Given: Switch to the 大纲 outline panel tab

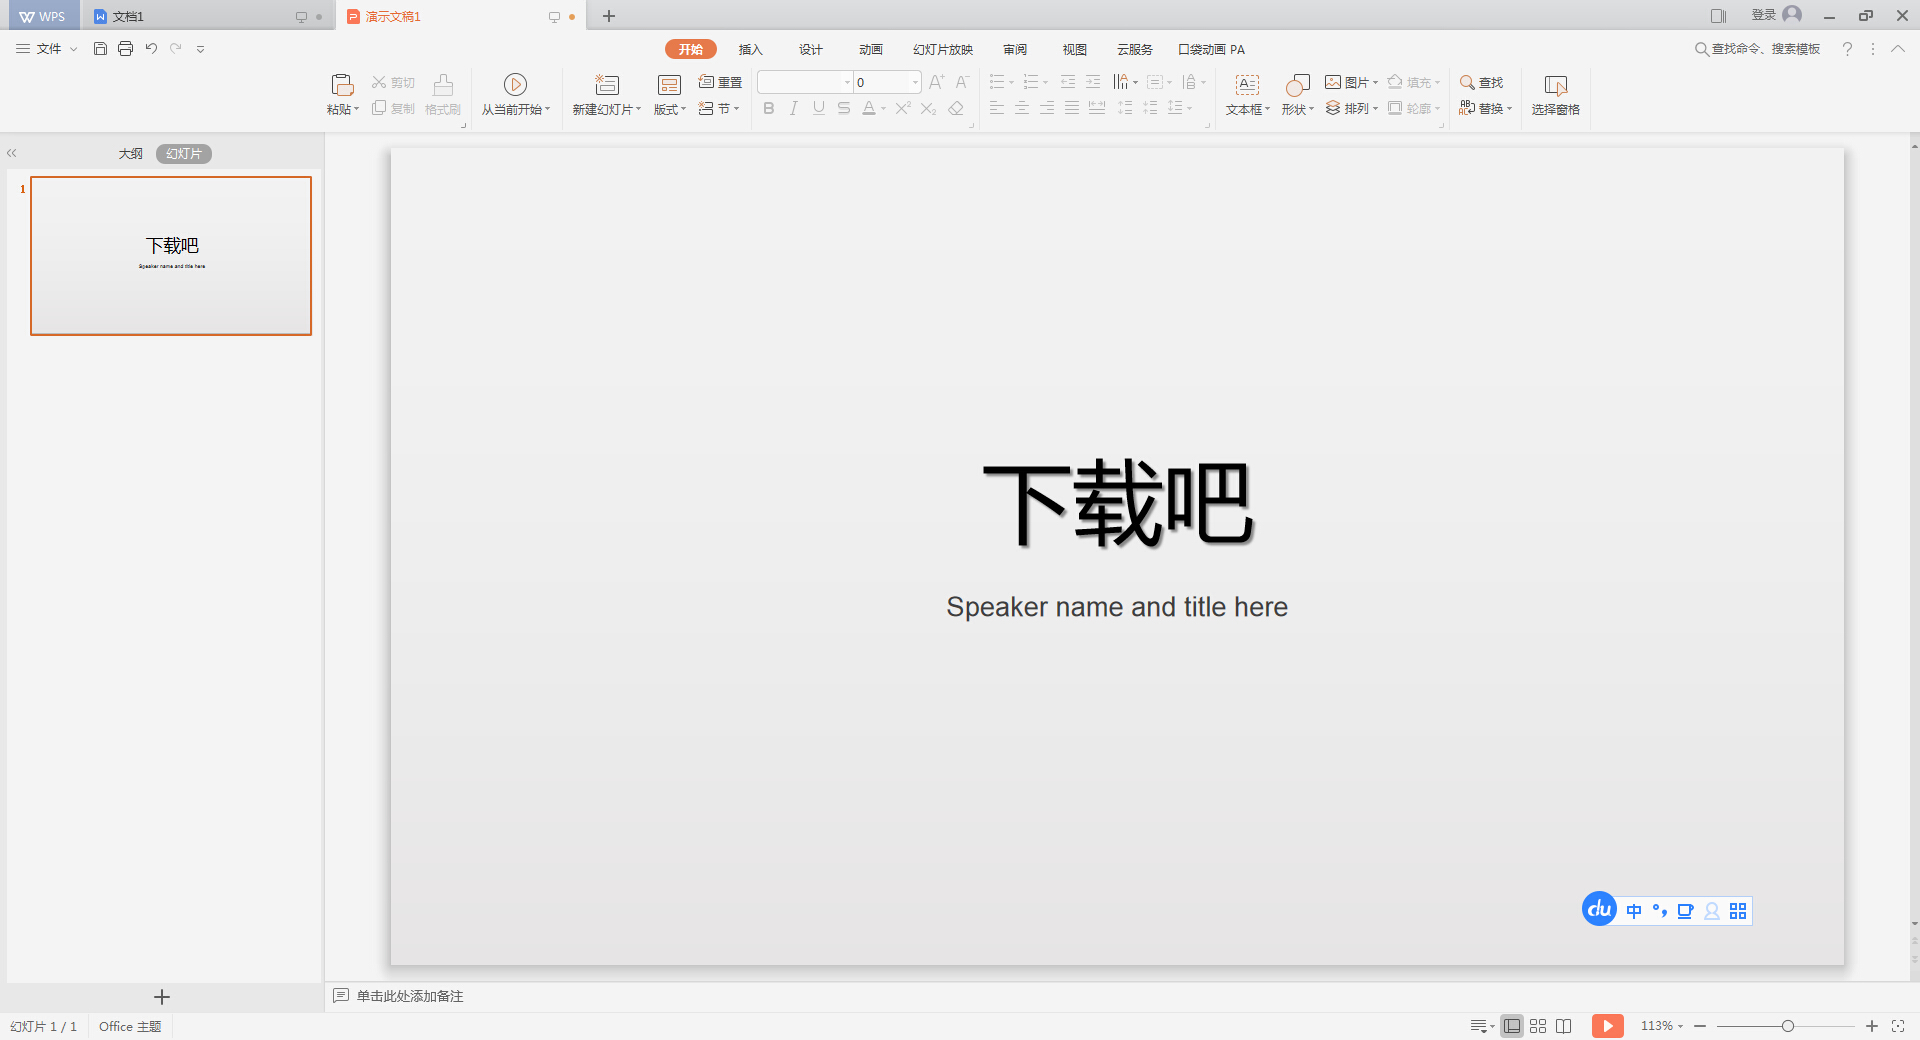Looking at the screenshot, I should [x=130, y=153].
